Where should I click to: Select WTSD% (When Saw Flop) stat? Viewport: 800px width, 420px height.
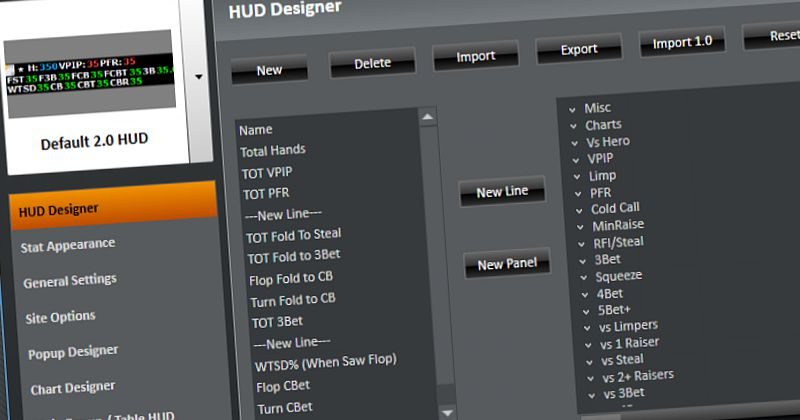[326, 363]
